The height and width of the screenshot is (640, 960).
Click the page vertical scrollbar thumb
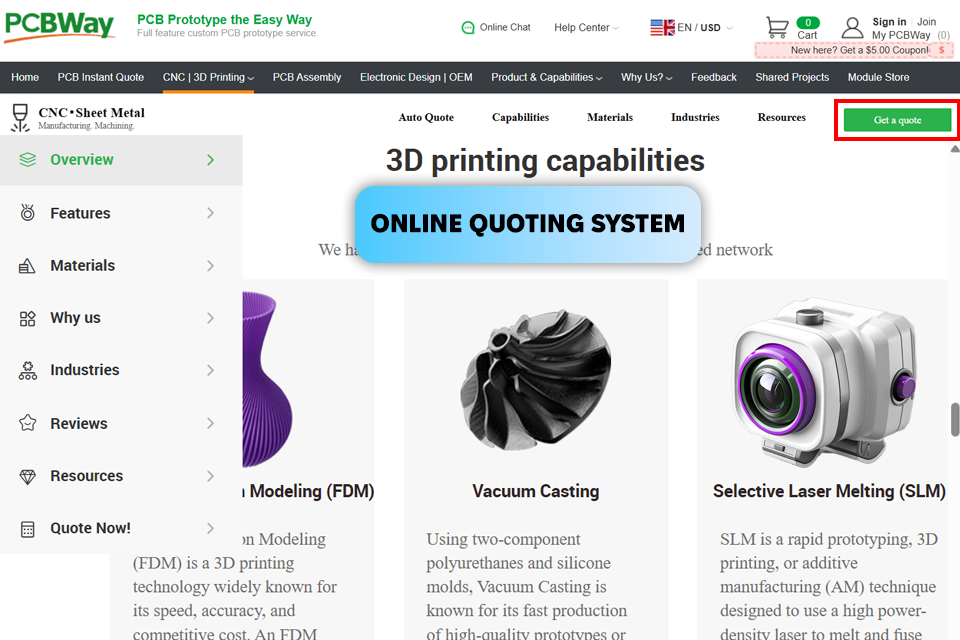coord(954,420)
